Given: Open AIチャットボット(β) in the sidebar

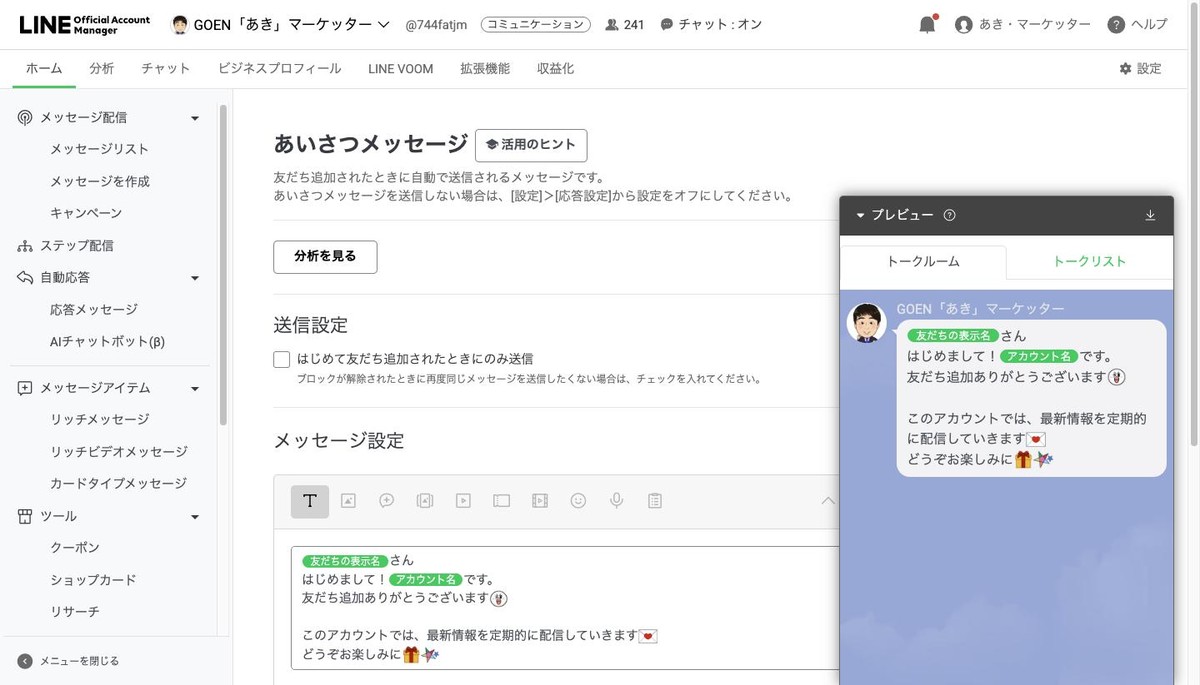Looking at the screenshot, I should [107, 342].
